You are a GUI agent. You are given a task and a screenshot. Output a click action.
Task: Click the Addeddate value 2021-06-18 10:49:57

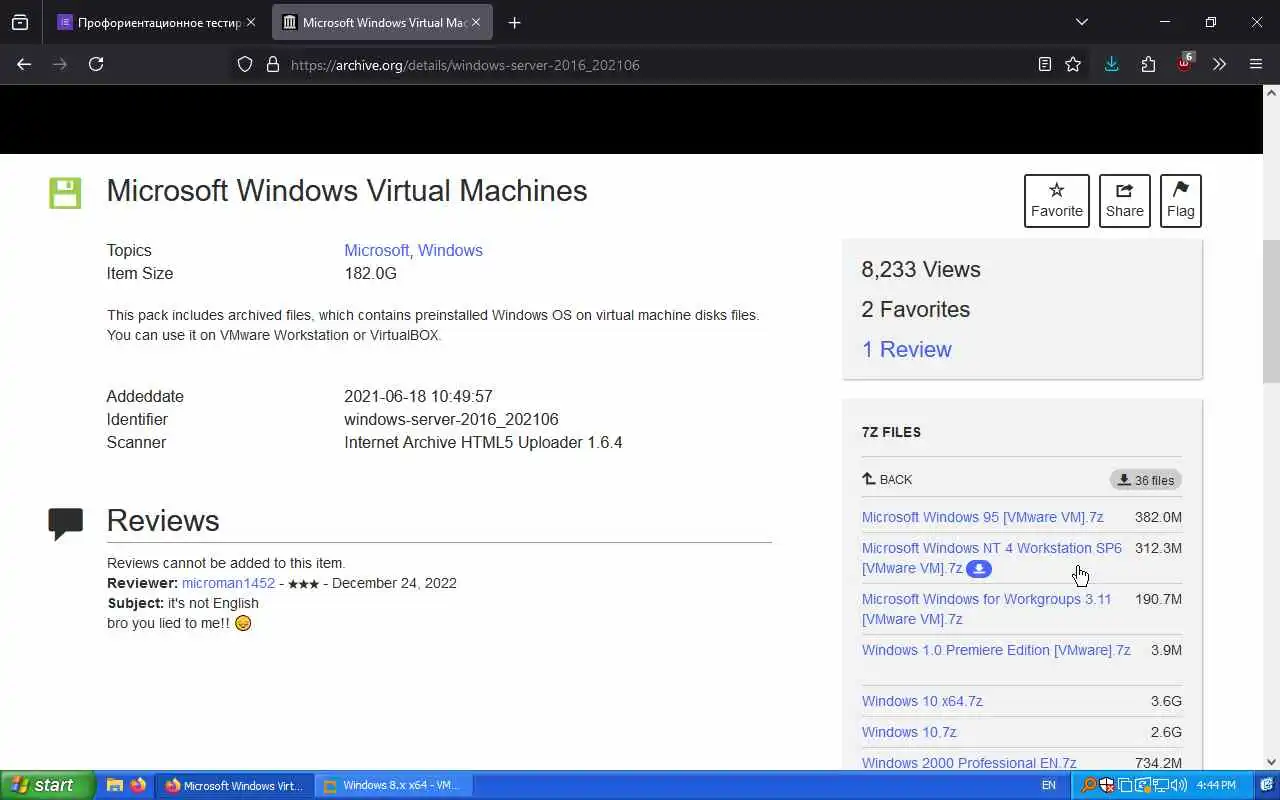tap(418, 396)
